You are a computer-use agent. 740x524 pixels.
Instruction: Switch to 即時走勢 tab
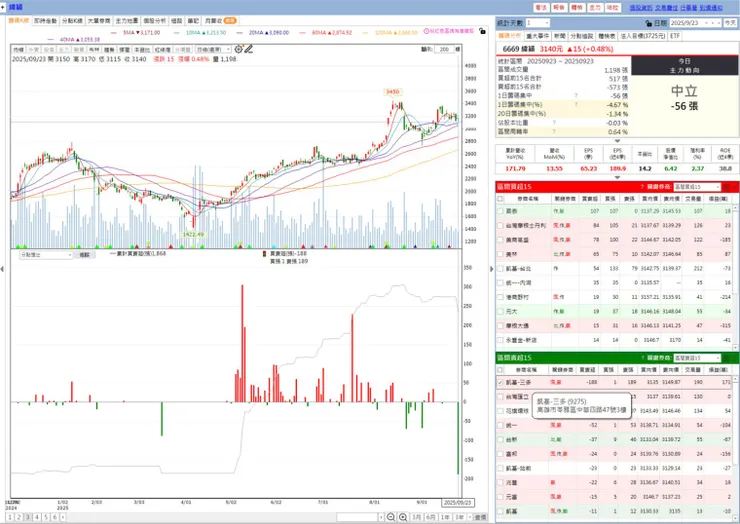click(x=45, y=21)
